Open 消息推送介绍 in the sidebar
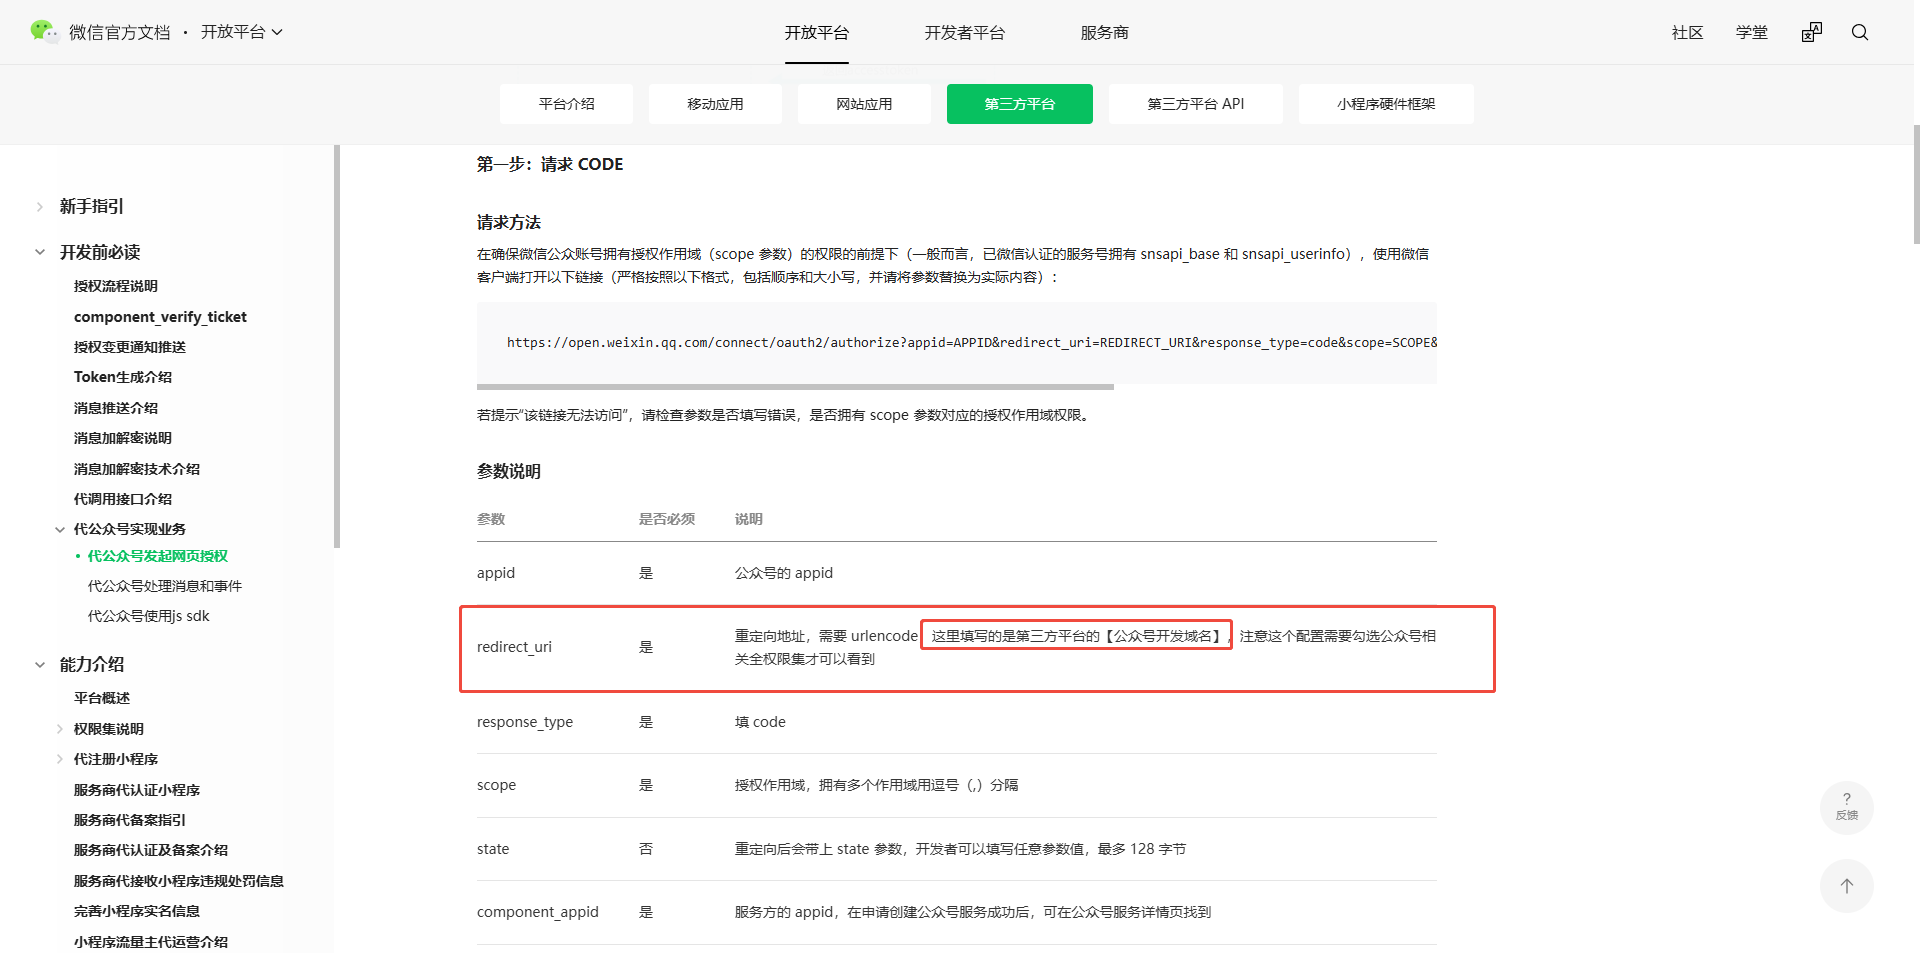Viewport: 1920px width, 953px height. (x=116, y=408)
